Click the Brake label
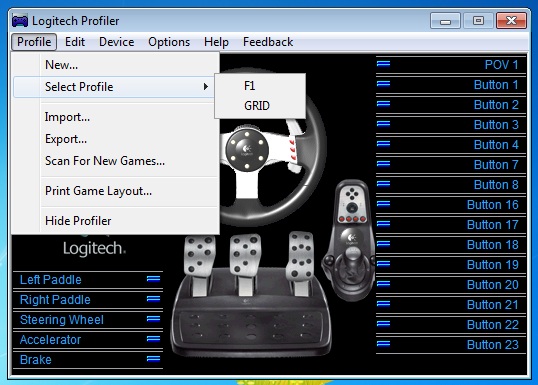The height and width of the screenshot is (385, 538). 35,360
